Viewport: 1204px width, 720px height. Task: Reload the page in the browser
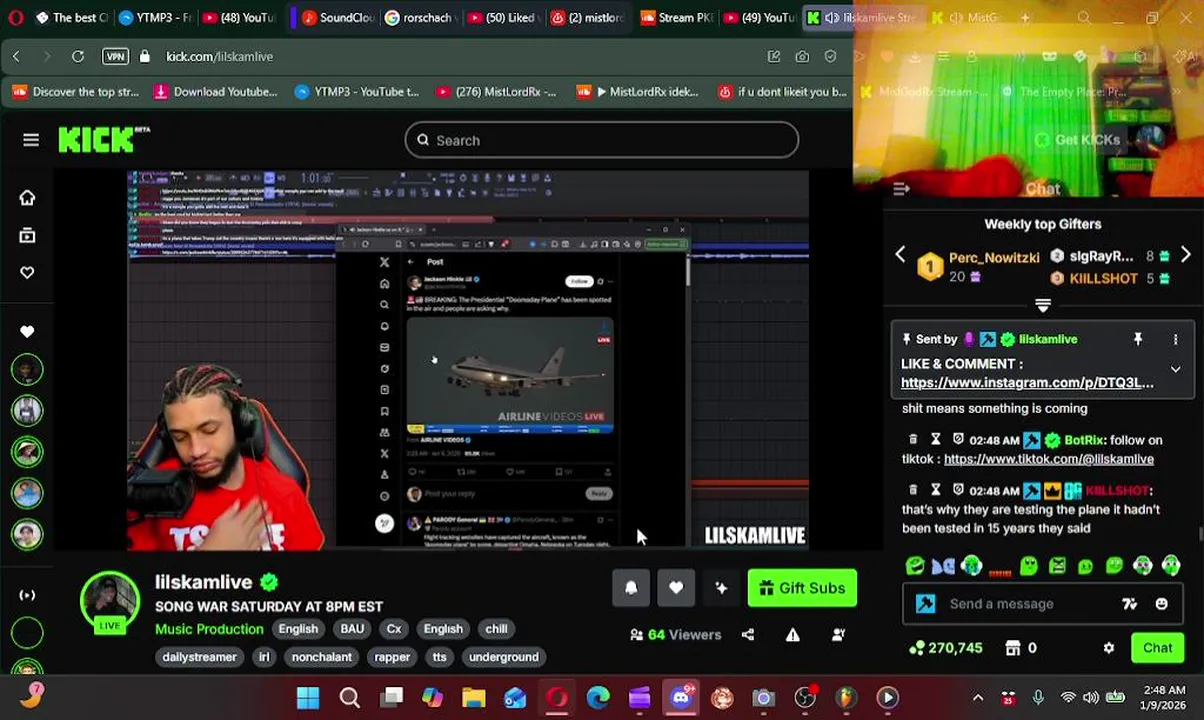(78, 56)
